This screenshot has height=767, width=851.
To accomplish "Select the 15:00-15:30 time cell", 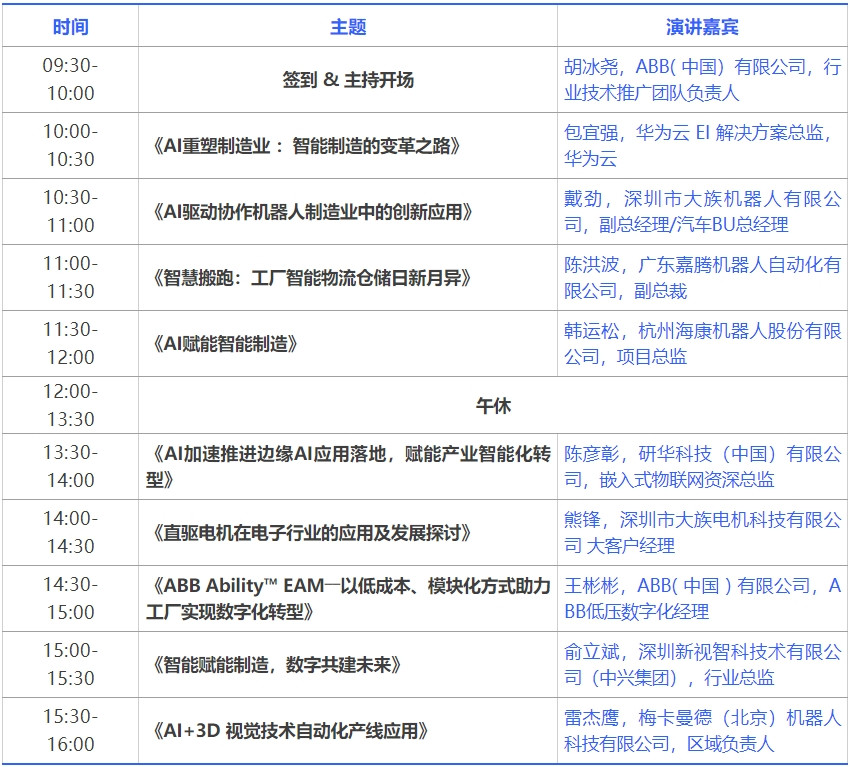I will [x=71, y=664].
